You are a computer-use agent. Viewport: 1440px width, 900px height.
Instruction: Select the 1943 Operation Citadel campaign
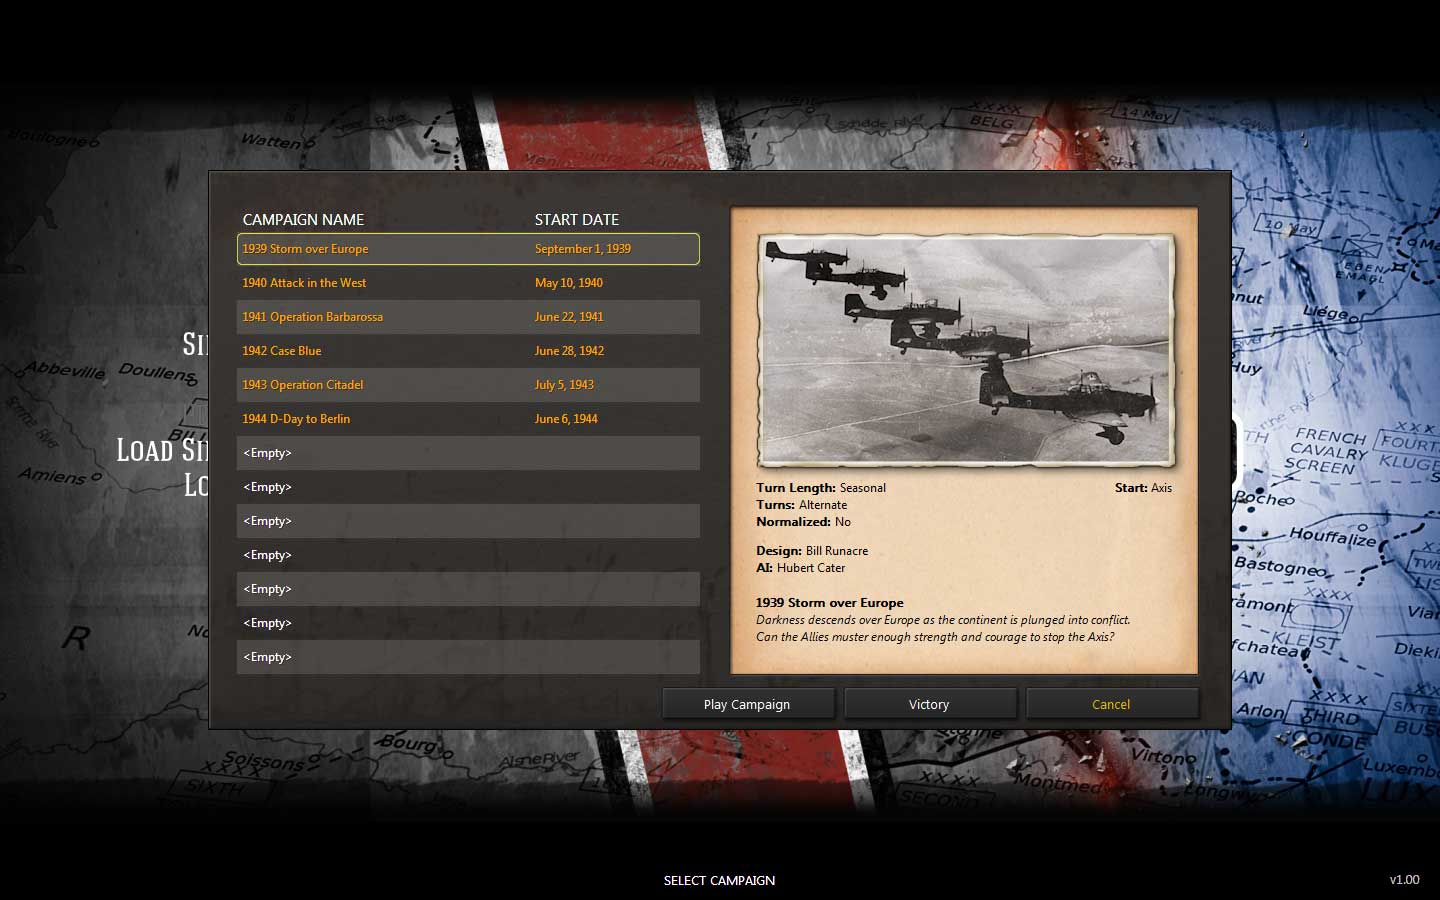point(468,385)
